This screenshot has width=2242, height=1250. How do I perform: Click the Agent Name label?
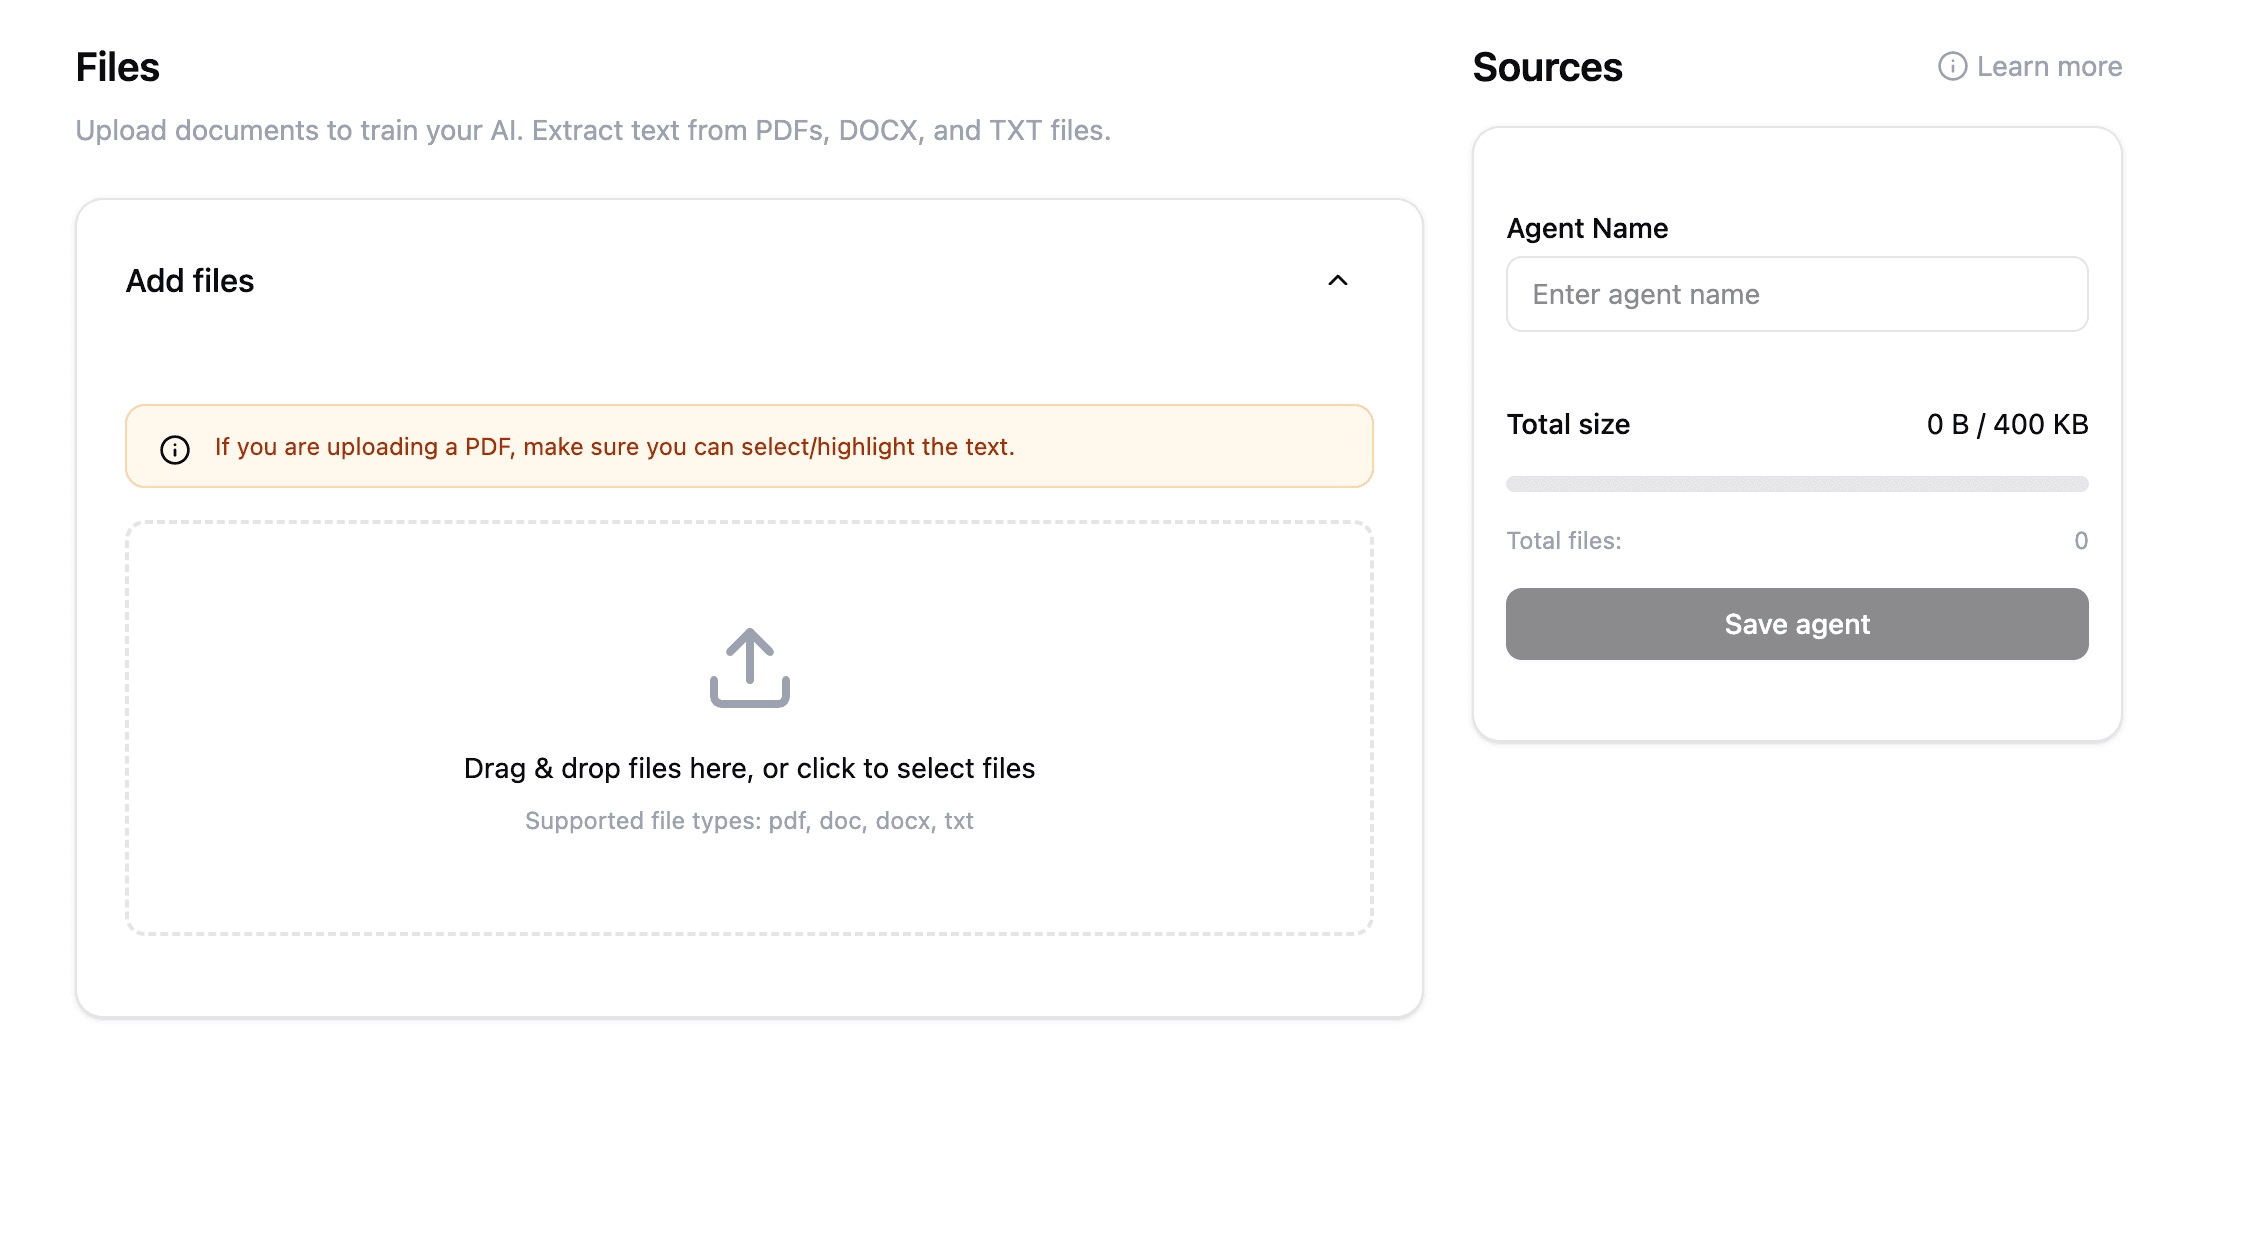(1587, 228)
